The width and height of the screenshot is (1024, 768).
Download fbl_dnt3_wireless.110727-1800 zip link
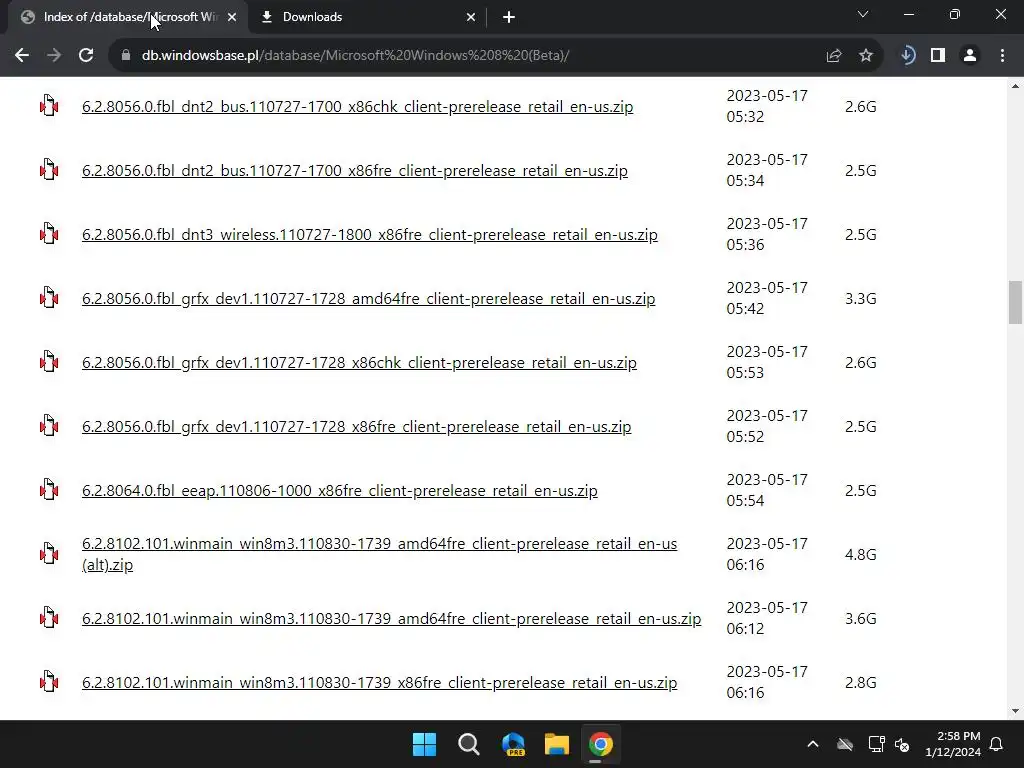[x=370, y=234]
